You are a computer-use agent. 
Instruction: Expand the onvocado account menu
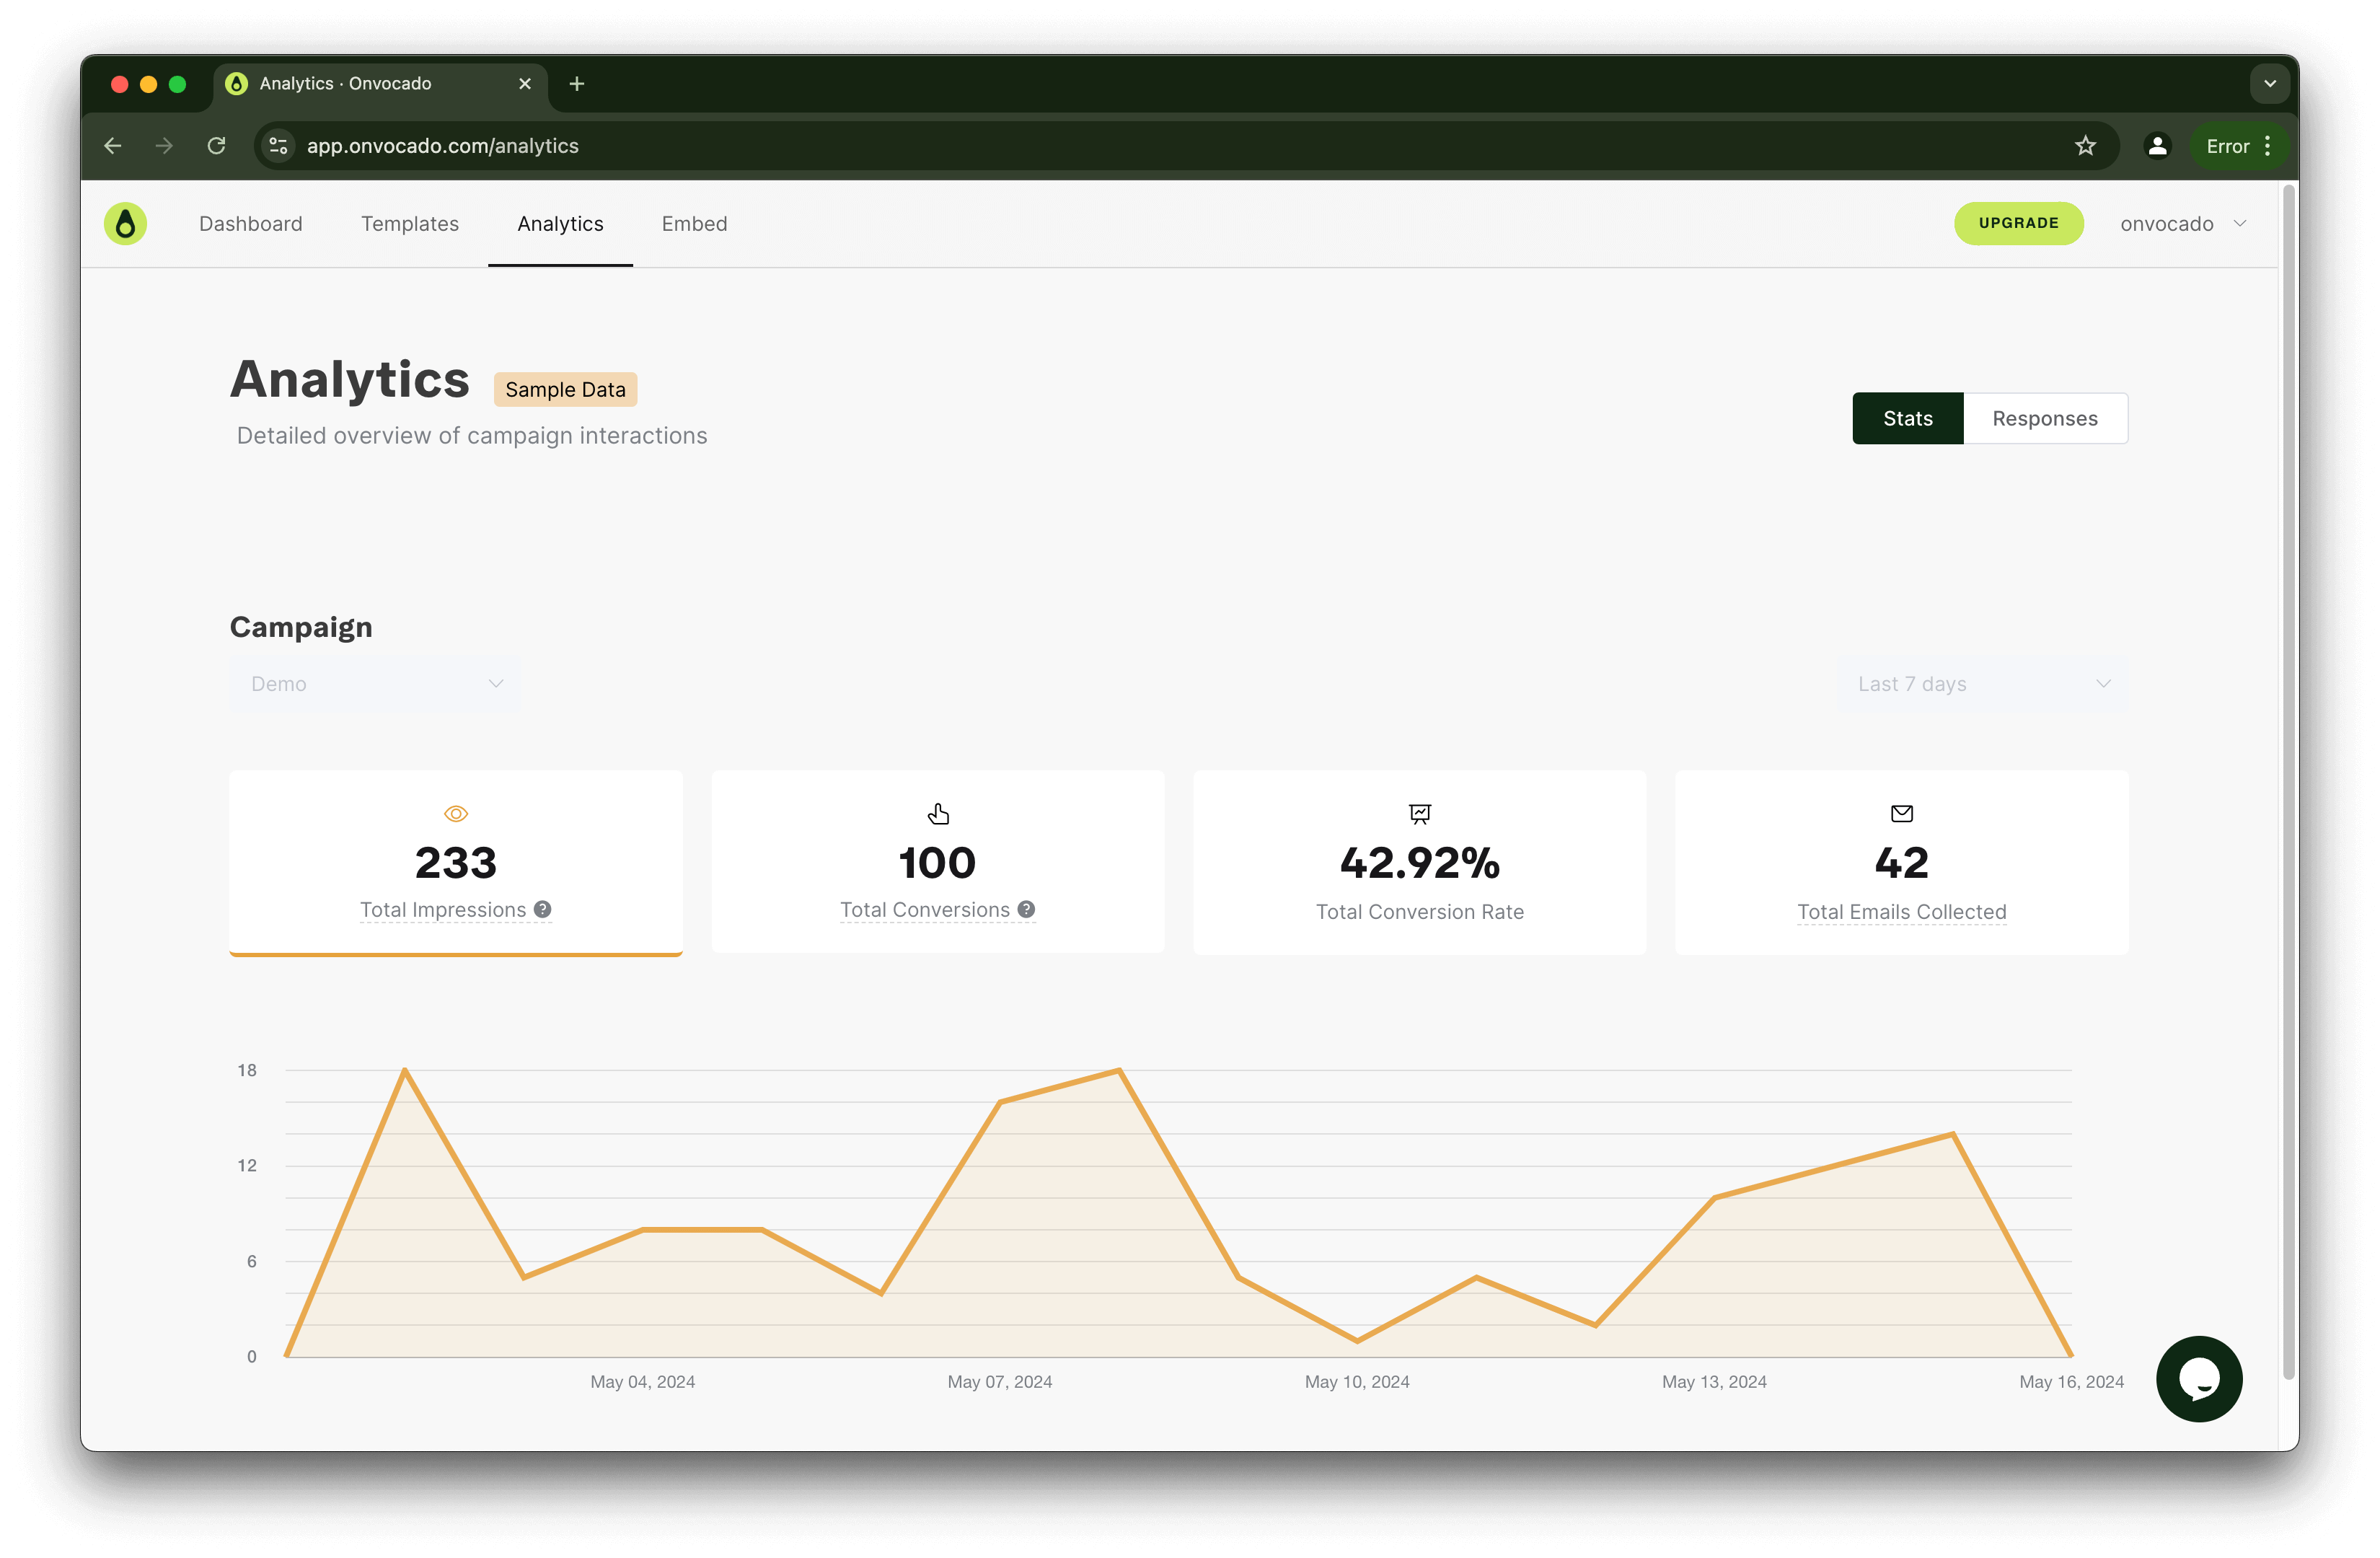coord(2183,224)
